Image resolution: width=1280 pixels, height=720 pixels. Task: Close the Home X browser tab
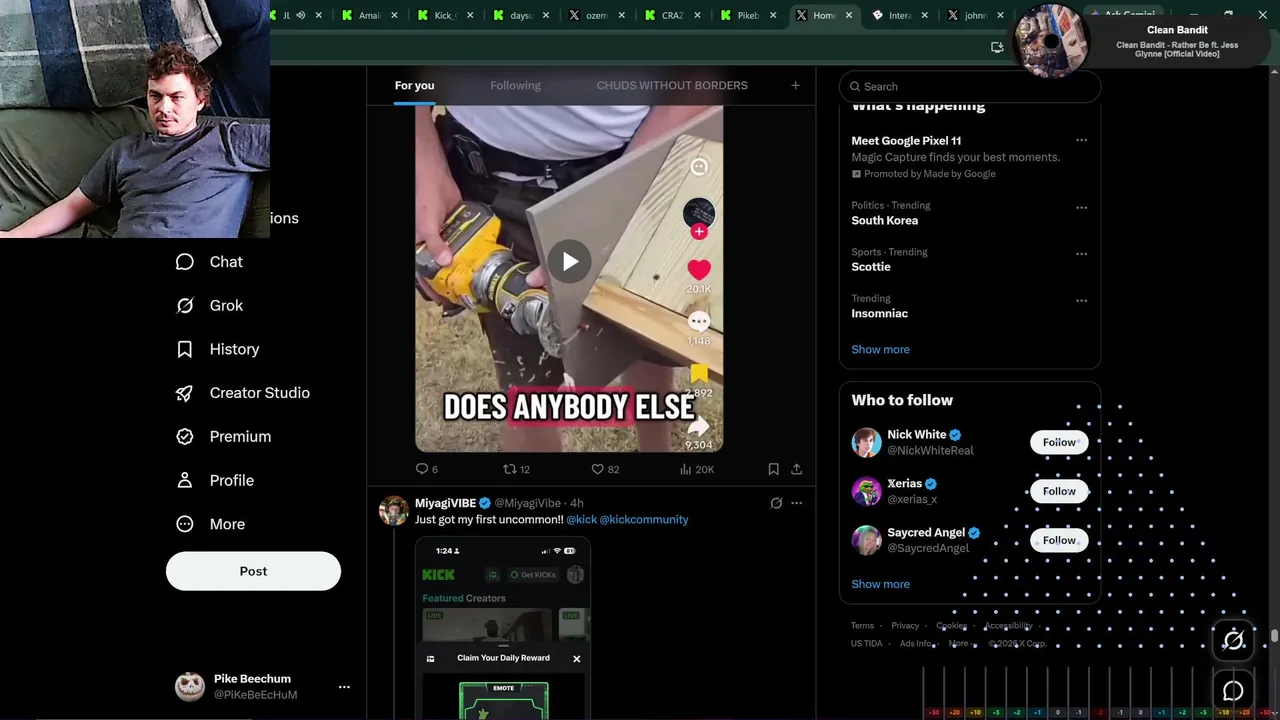click(849, 15)
